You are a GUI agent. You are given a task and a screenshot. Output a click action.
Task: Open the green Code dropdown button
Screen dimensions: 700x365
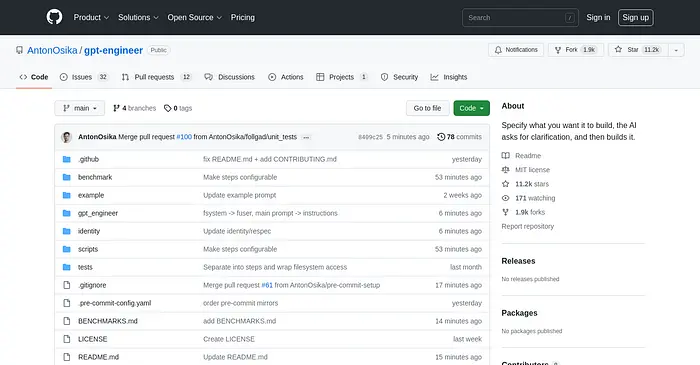point(471,108)
